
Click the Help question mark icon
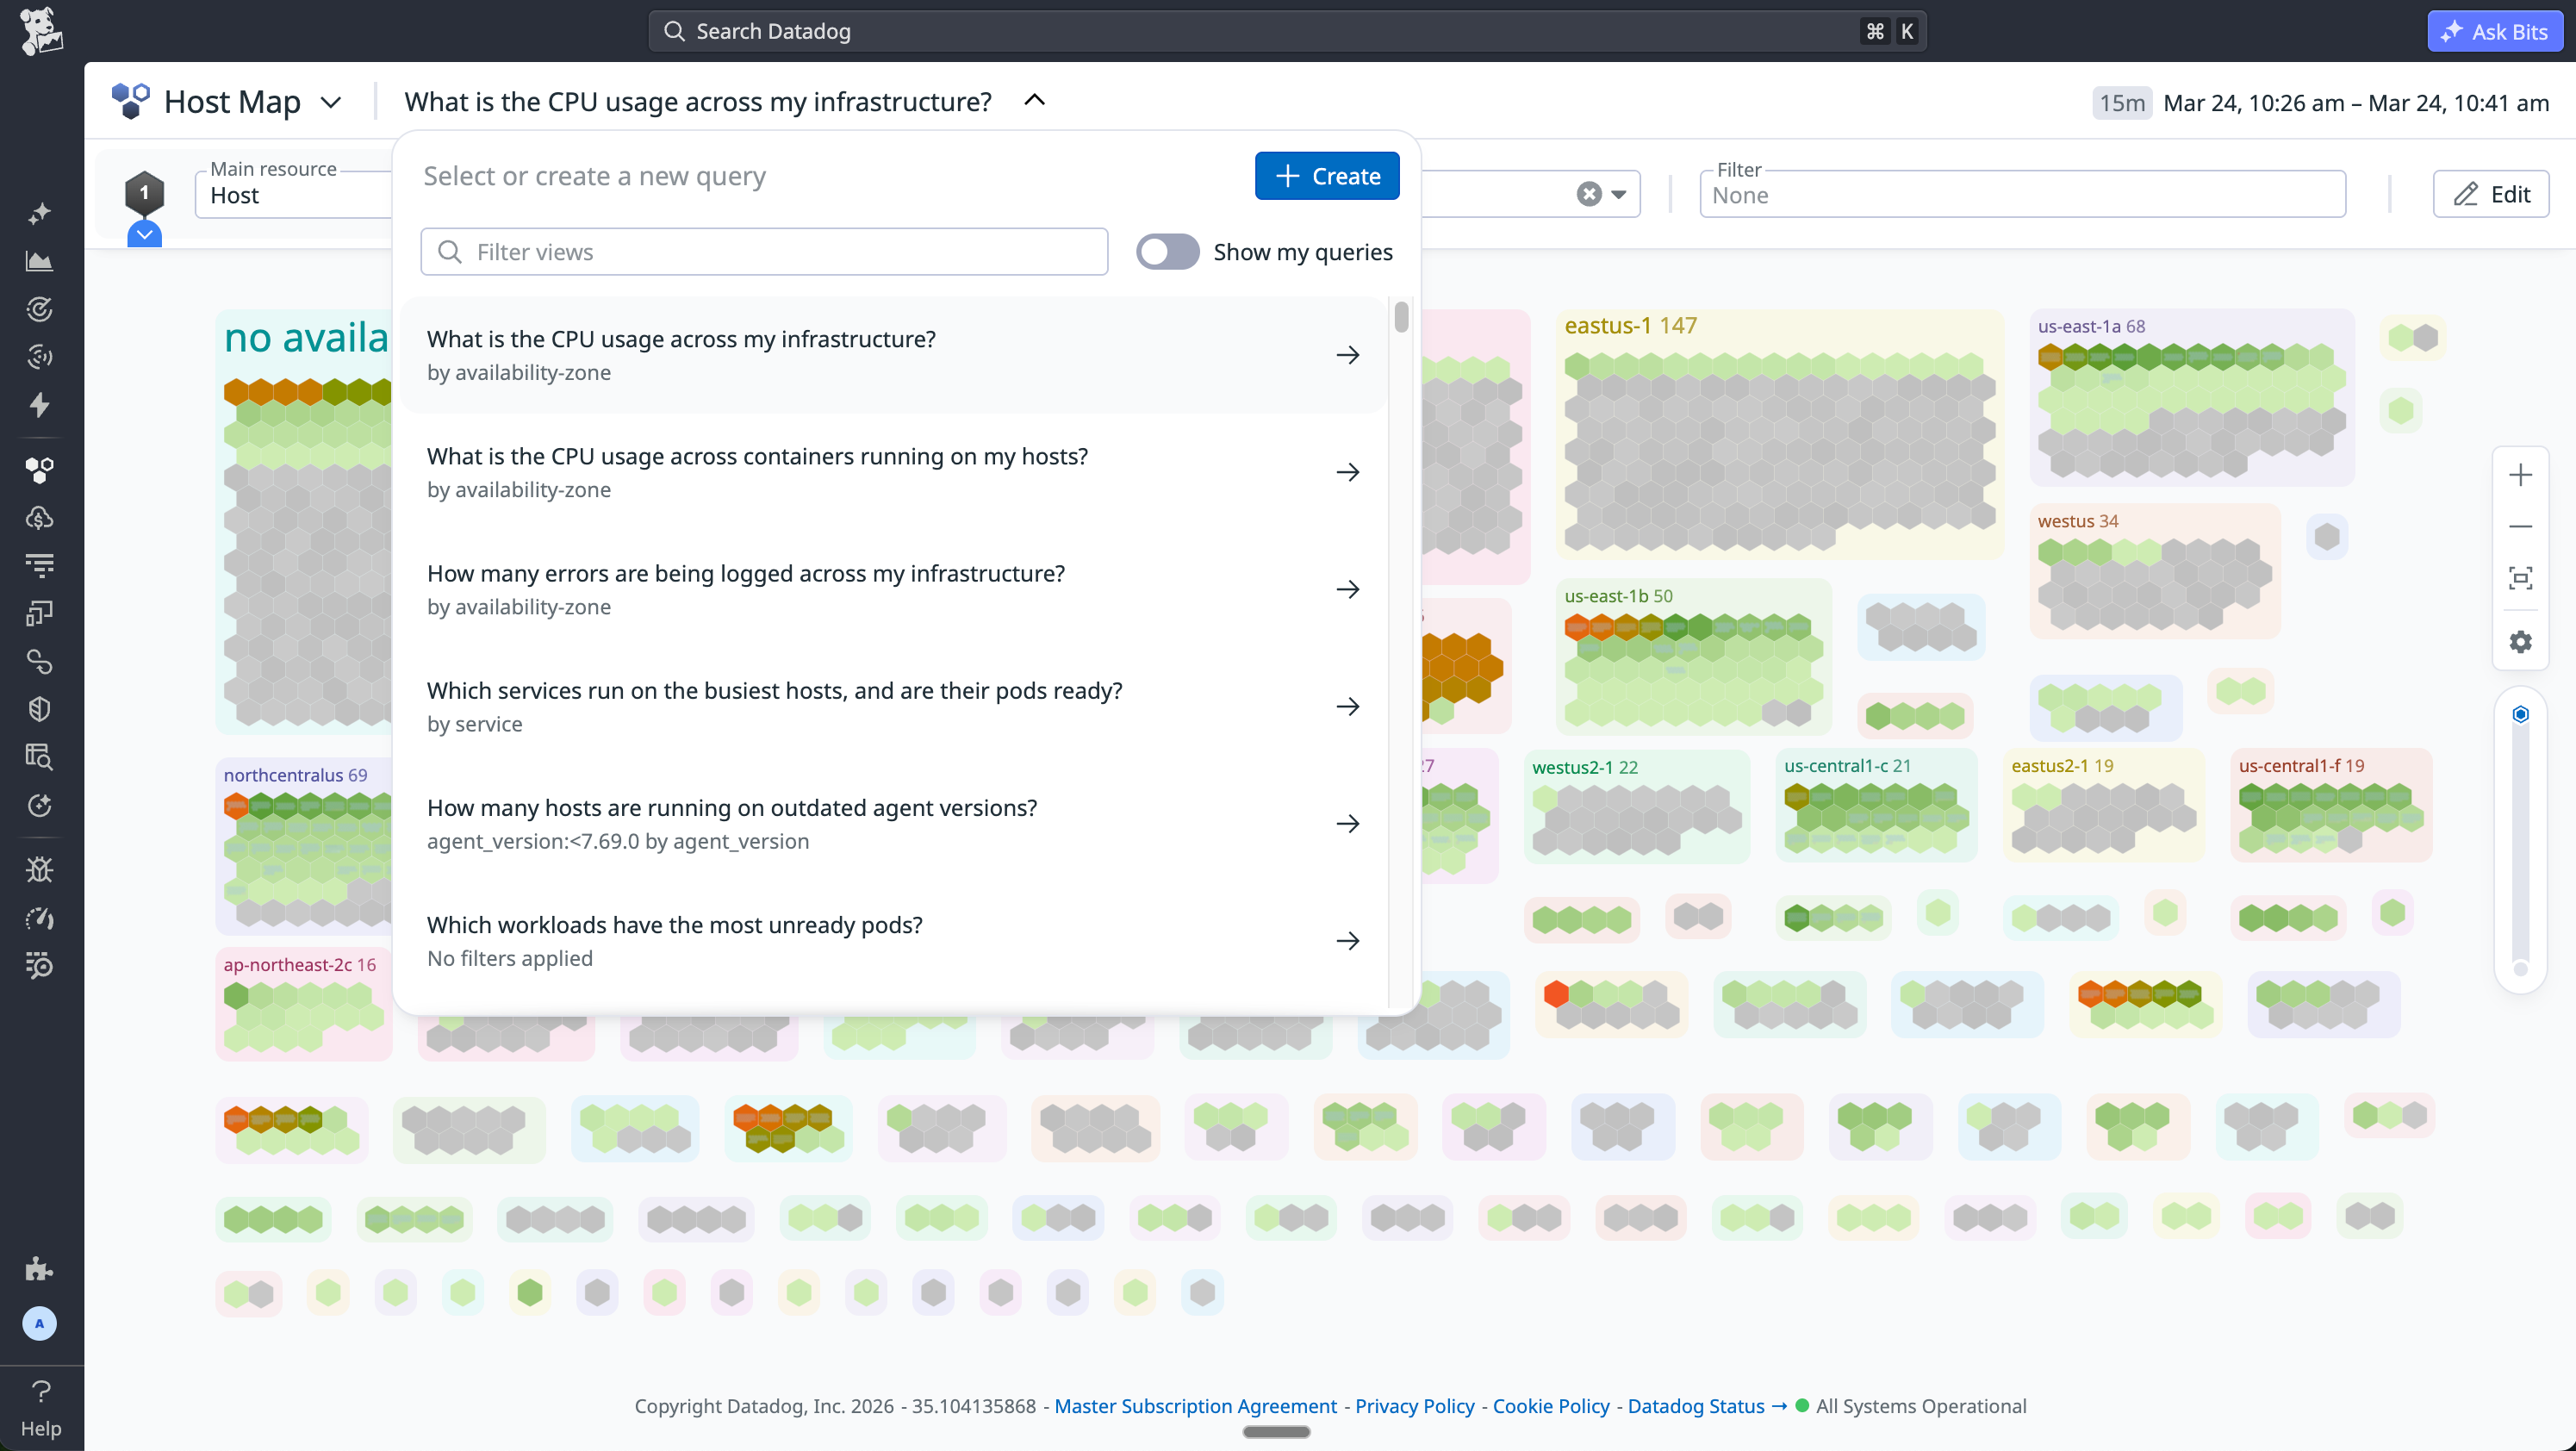(x=41, y=1391)
